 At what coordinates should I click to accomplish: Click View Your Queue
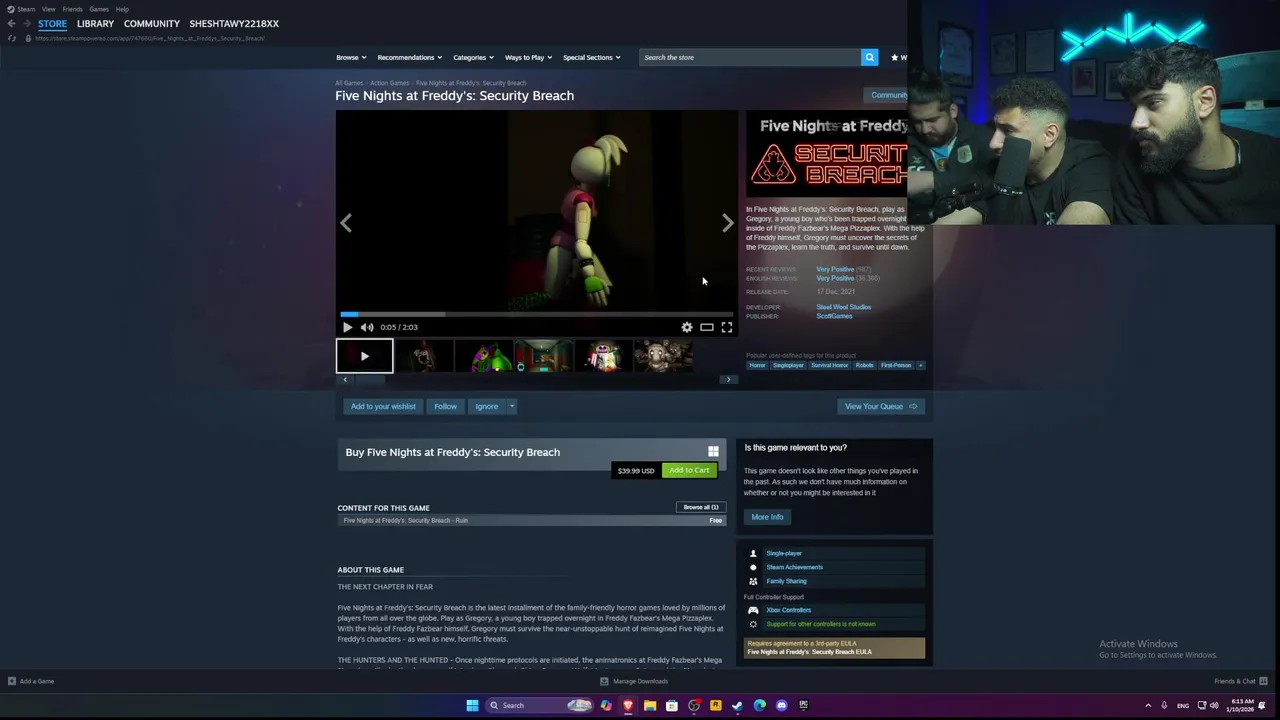pyautogui.click(x=881, y=406)
